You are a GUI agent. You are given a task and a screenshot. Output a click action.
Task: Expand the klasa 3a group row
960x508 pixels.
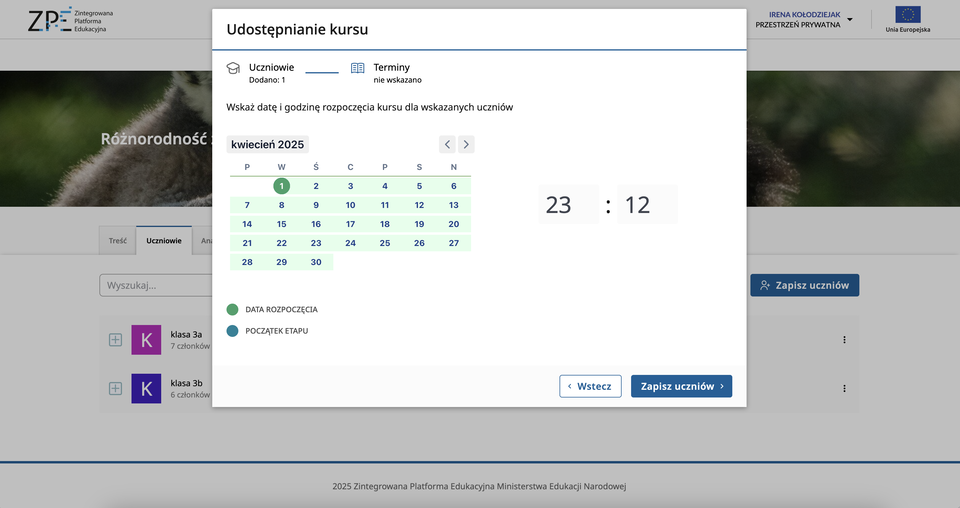[115, 340]
